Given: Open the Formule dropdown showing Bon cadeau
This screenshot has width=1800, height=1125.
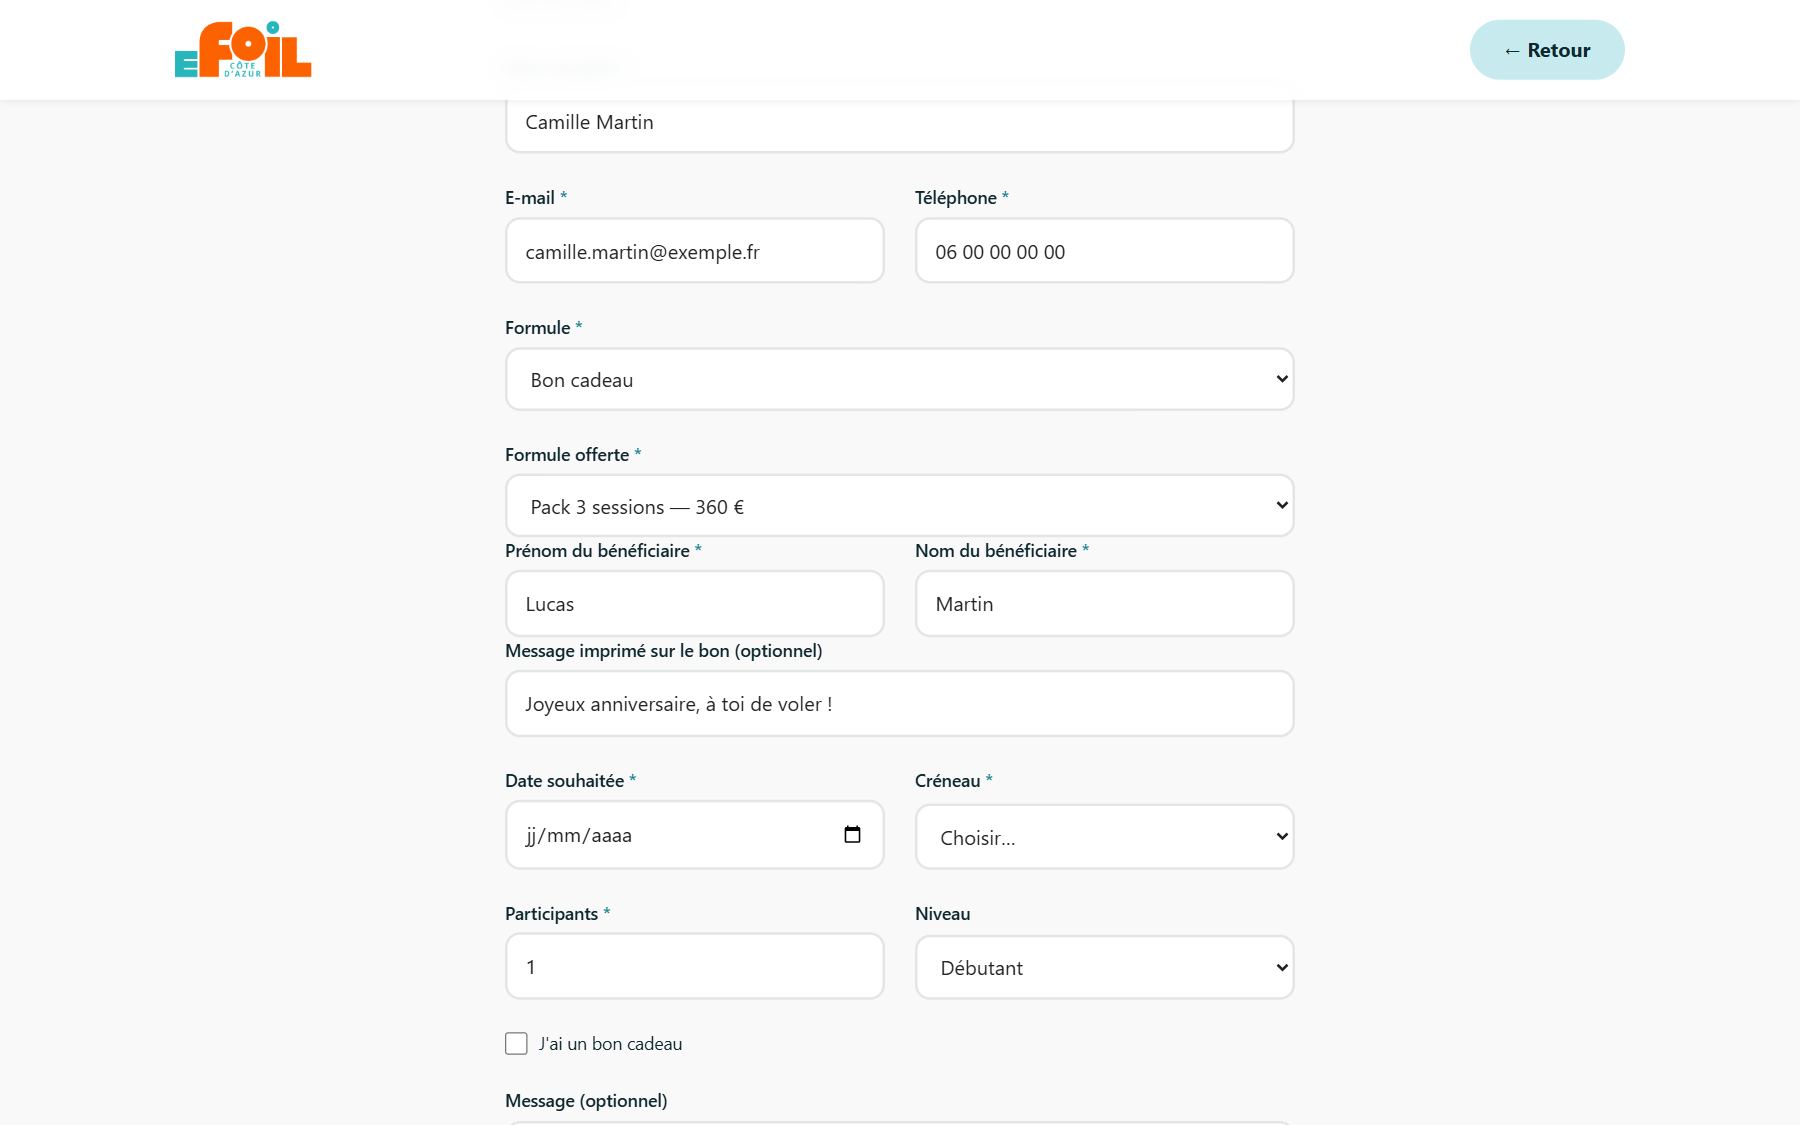Looking at the screenshot, I should (x=900, y=379).
